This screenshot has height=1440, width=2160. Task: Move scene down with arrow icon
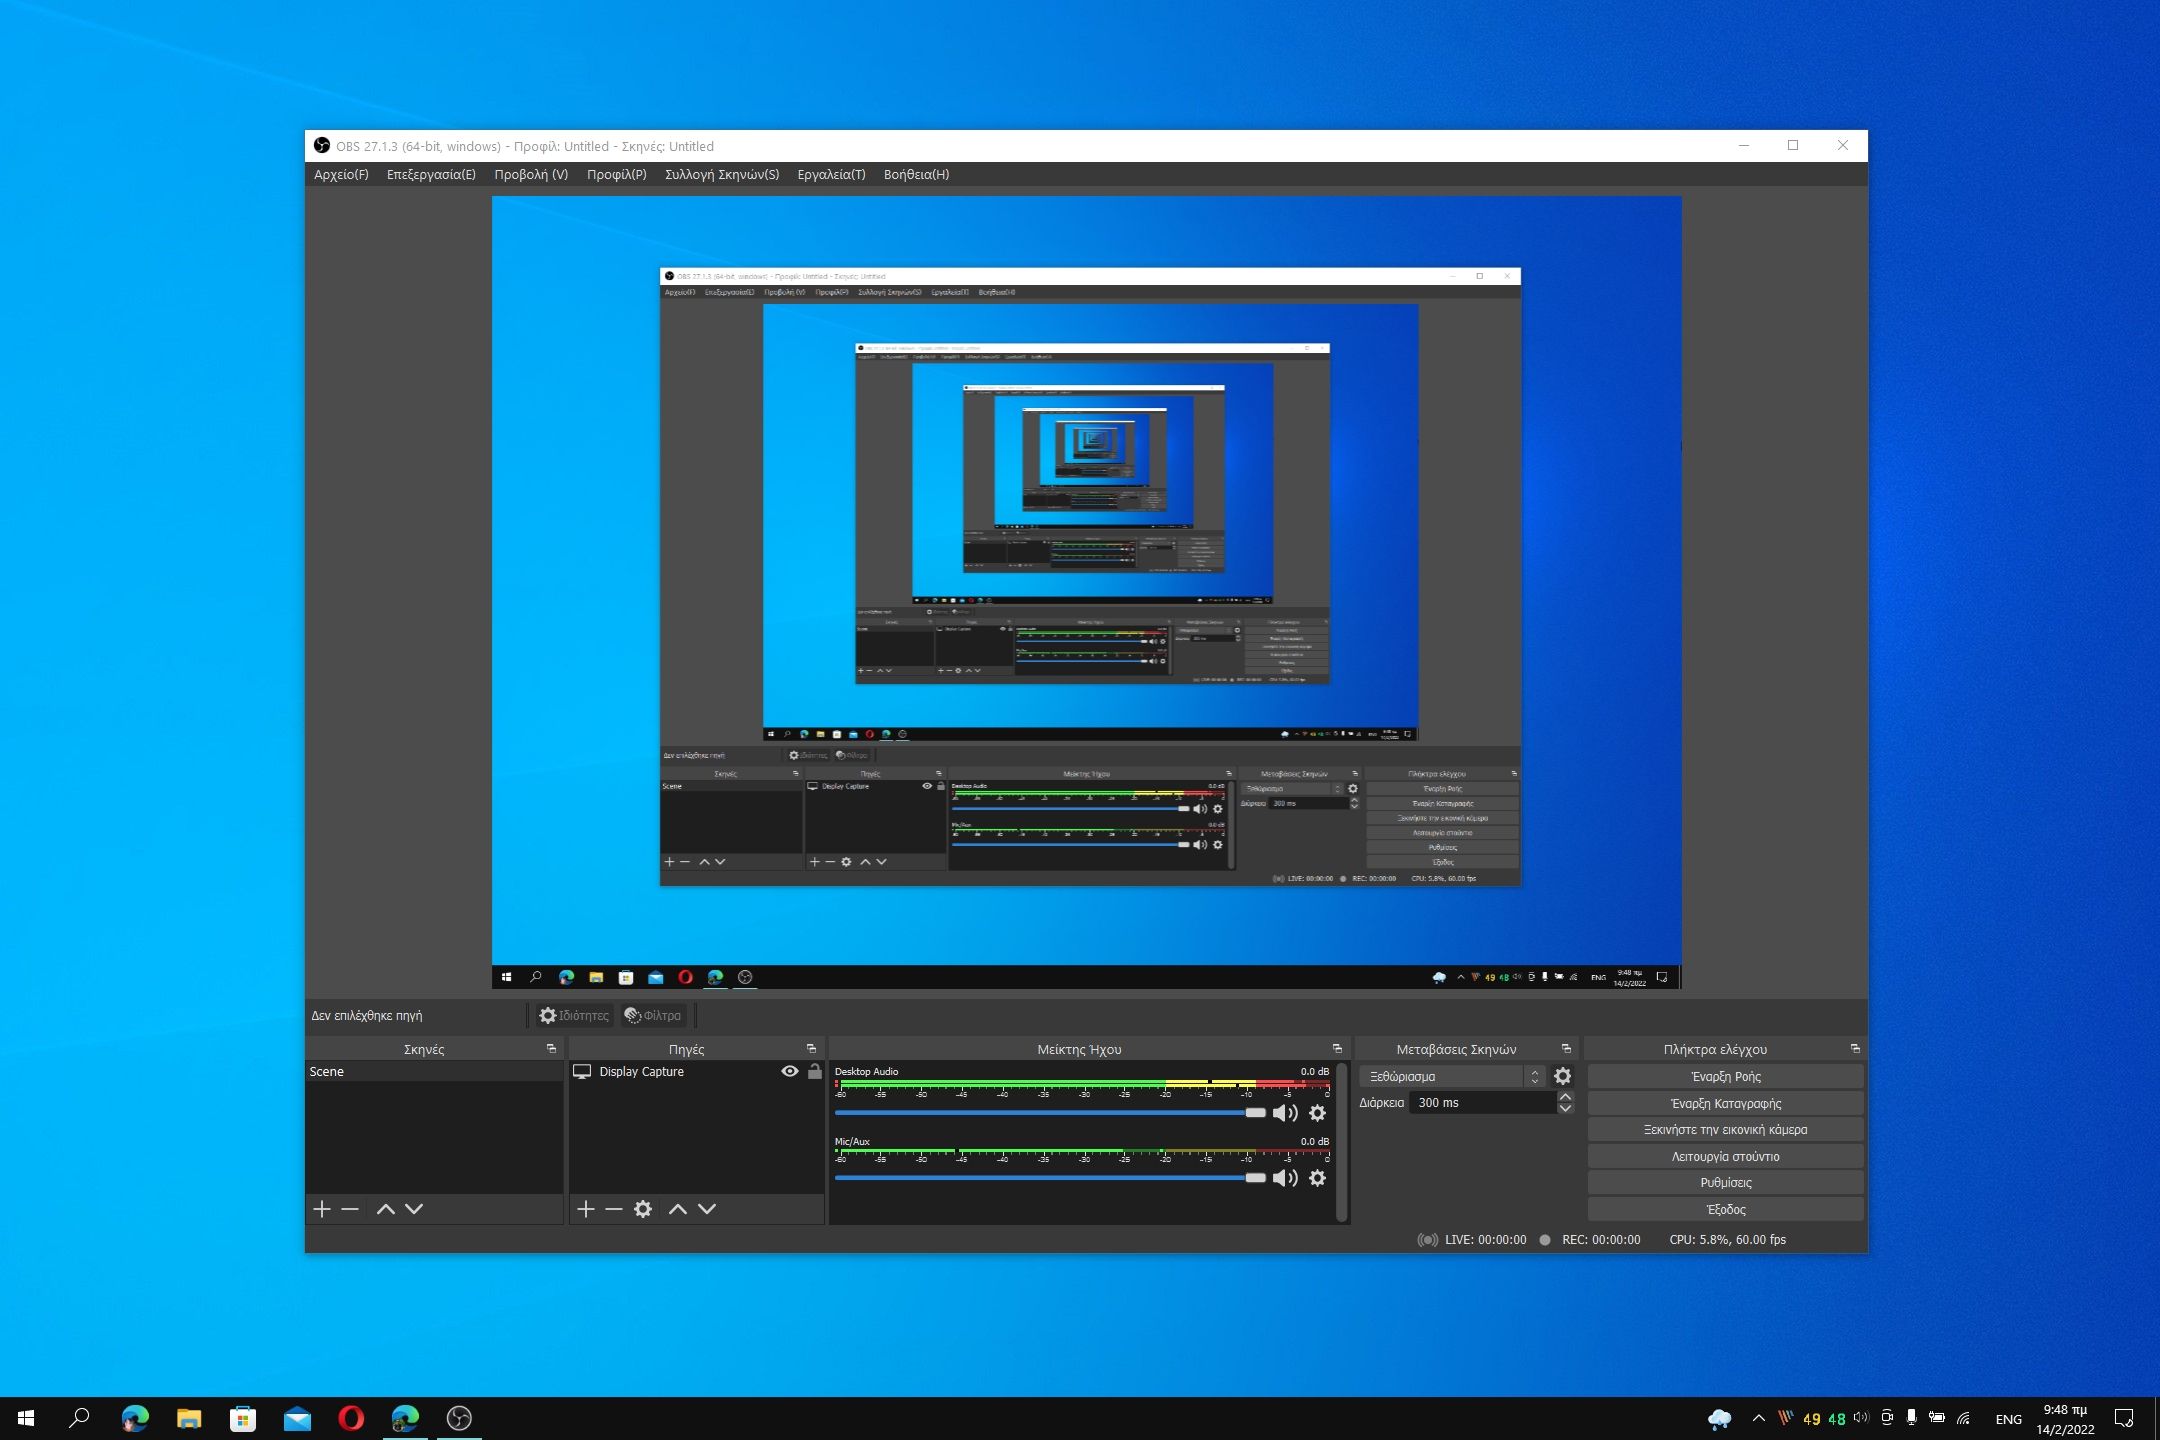(x=414, y=1209)
